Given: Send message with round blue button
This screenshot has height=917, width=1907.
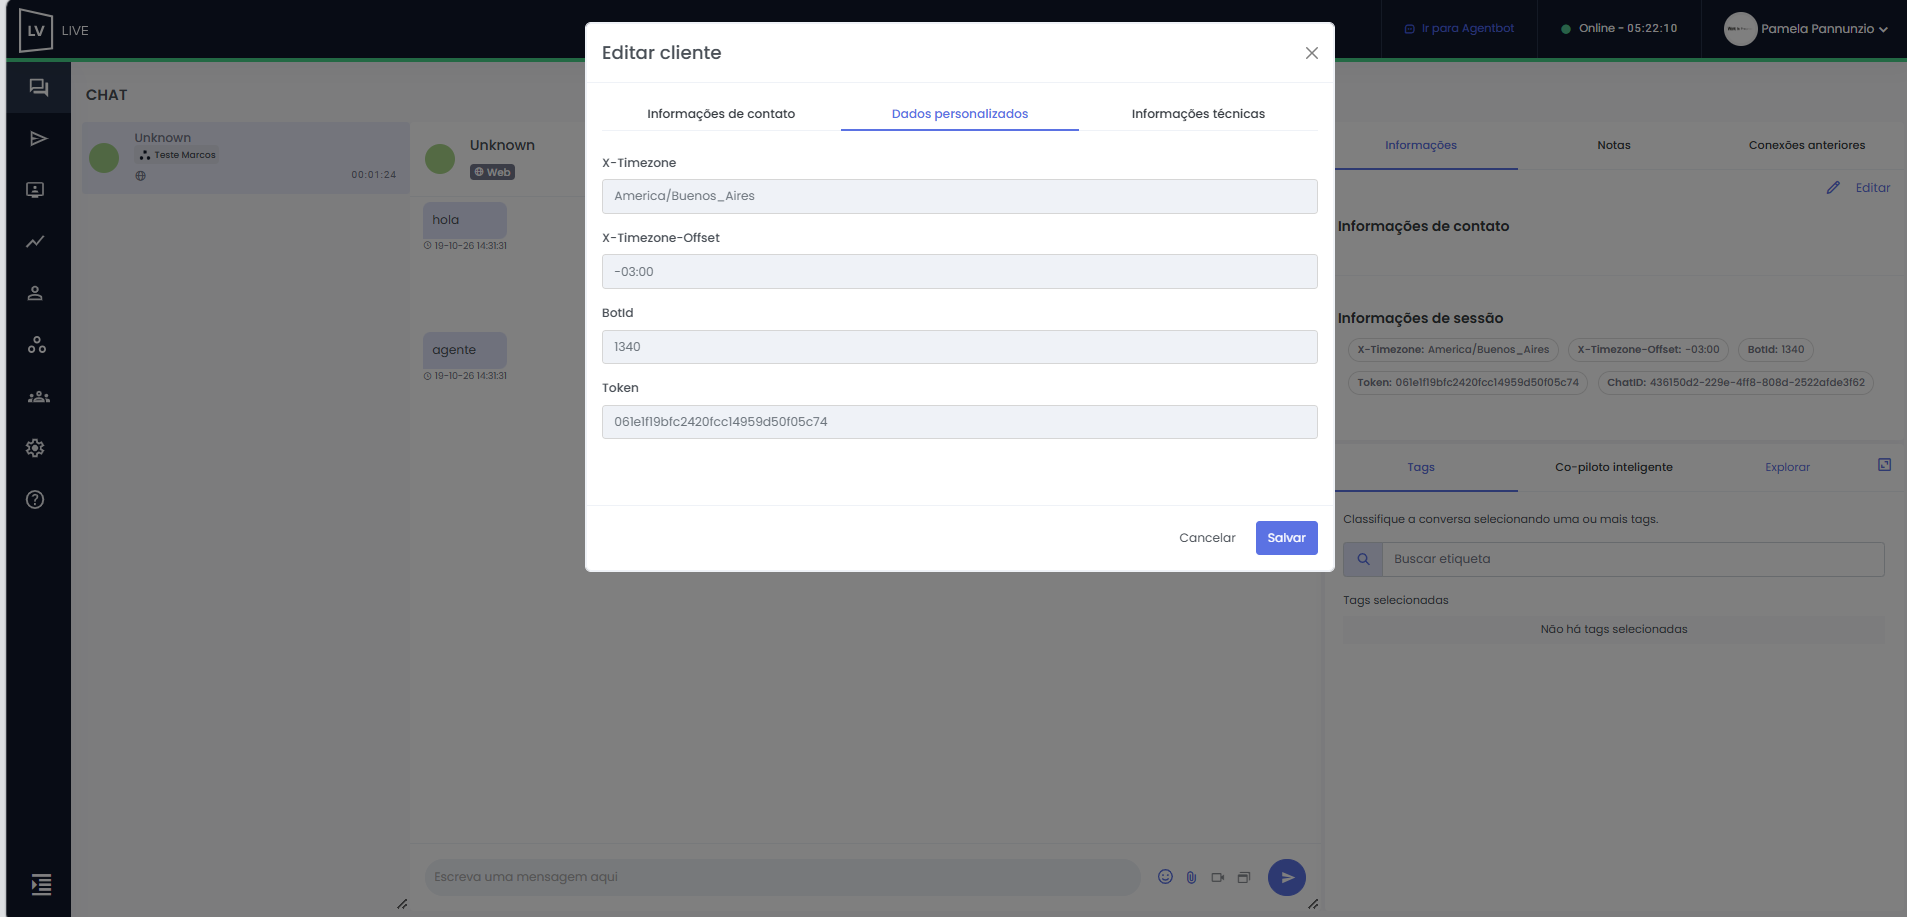Looking at the screenshot, I should (x=1287, y=877).
